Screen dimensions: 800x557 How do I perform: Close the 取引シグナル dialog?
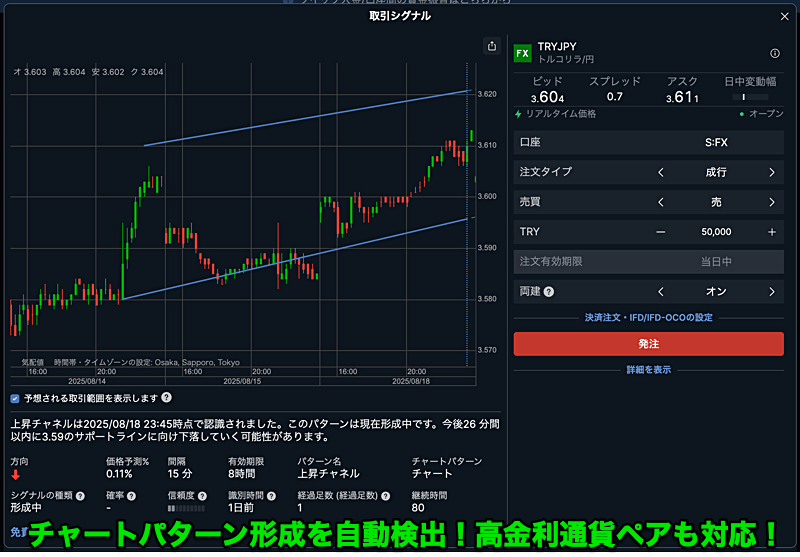tap(784, 17)
